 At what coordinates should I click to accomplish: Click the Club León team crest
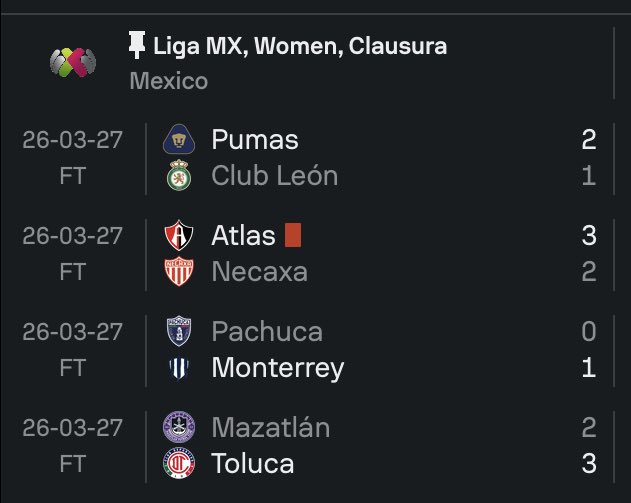pyautogui.click(x=178, y=177)
